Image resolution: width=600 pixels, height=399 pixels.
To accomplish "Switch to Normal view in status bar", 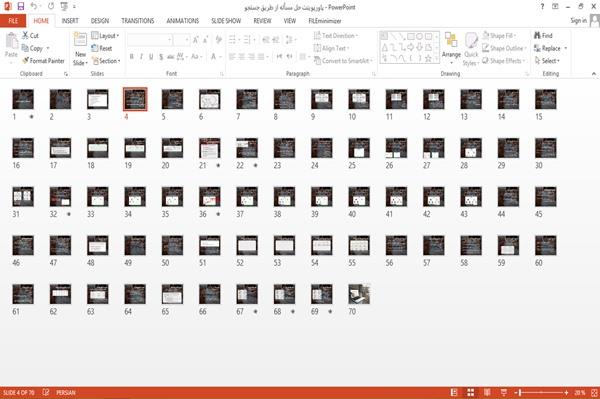I will (x=454, y=392).
